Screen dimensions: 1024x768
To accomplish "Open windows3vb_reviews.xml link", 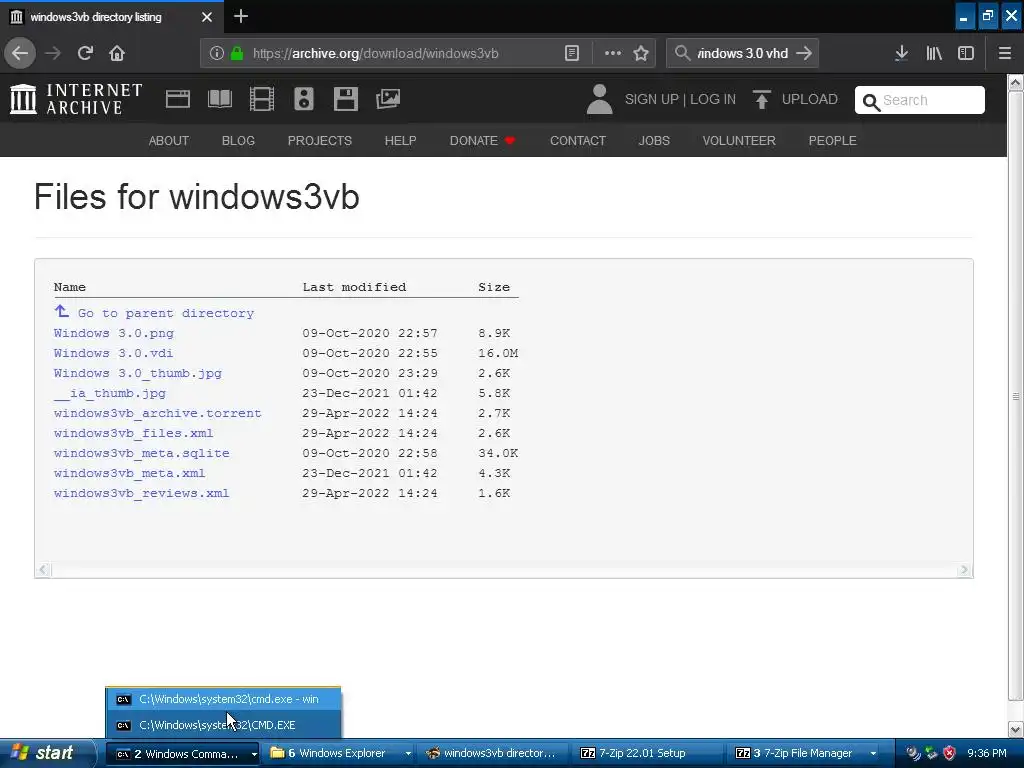I will pos(141,494).
